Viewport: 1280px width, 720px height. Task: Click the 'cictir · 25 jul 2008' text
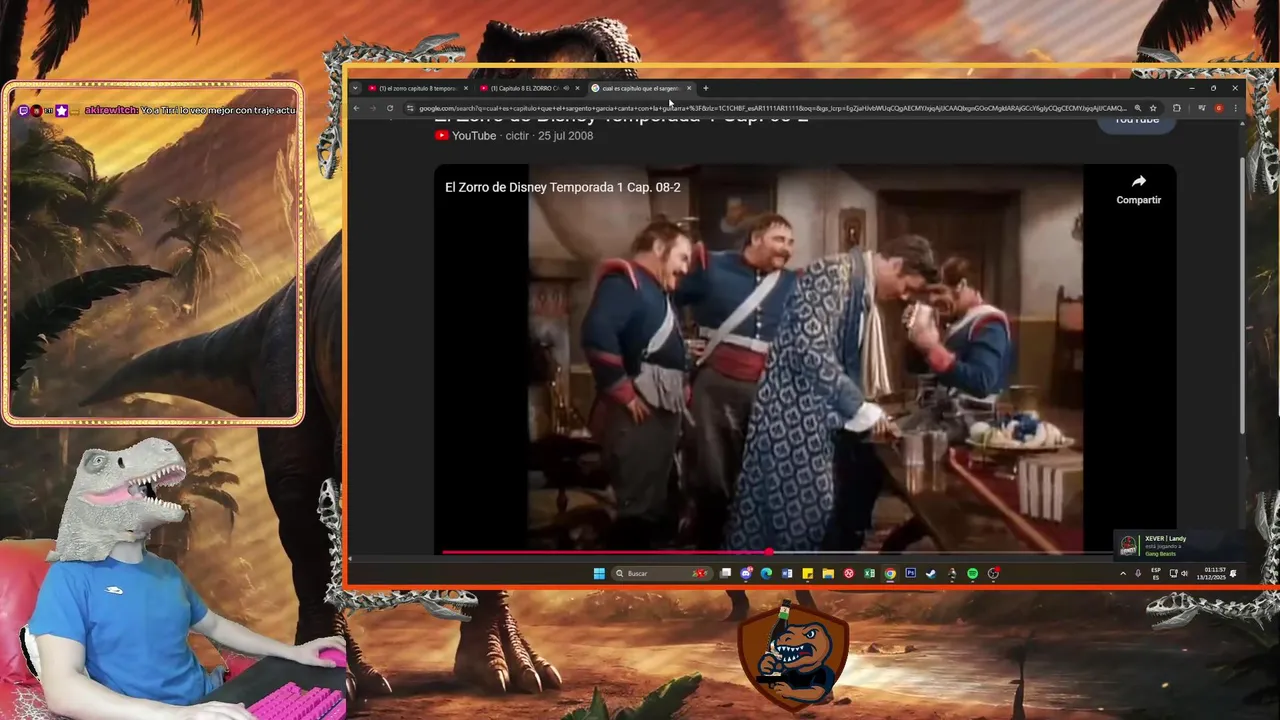(x=549, y=136)
